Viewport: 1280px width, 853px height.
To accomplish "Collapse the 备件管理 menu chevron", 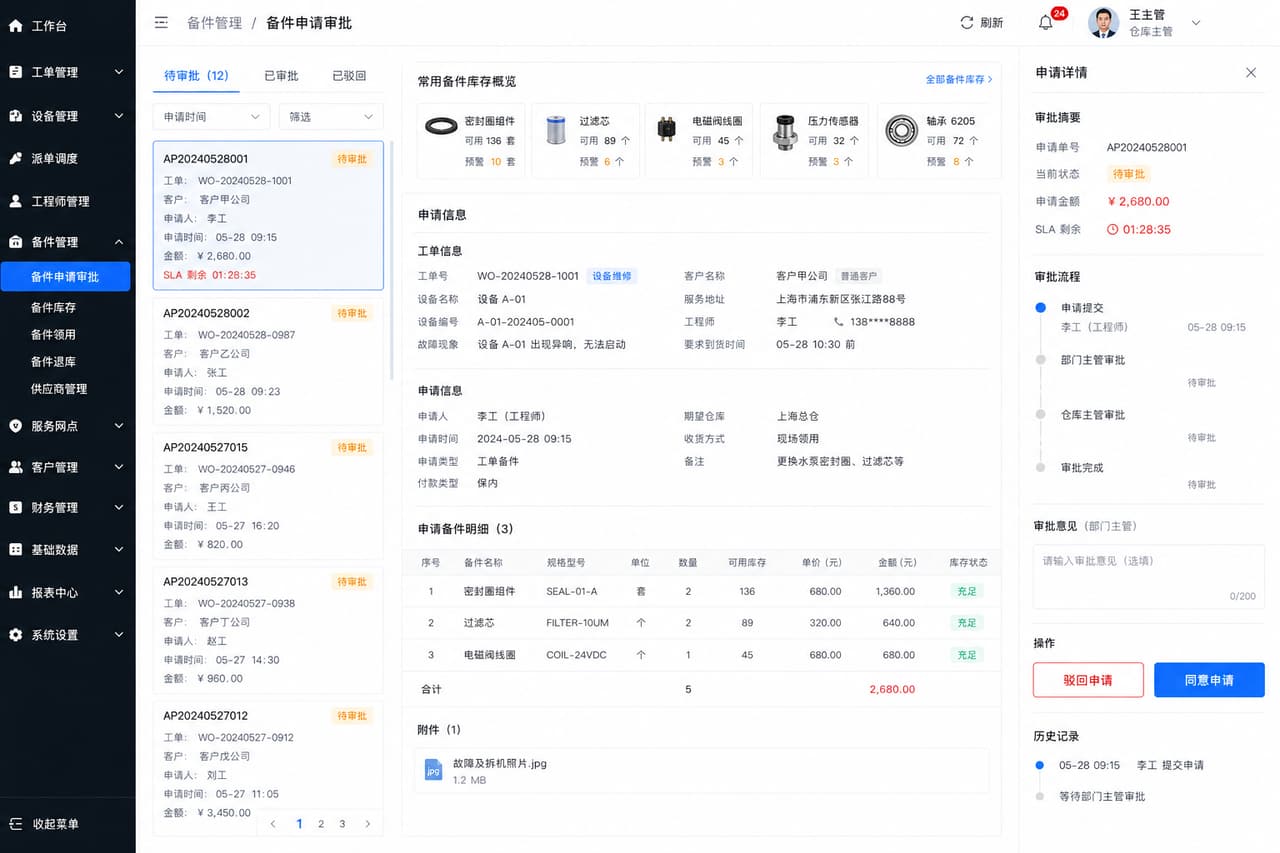I will (x=119, y=242).
